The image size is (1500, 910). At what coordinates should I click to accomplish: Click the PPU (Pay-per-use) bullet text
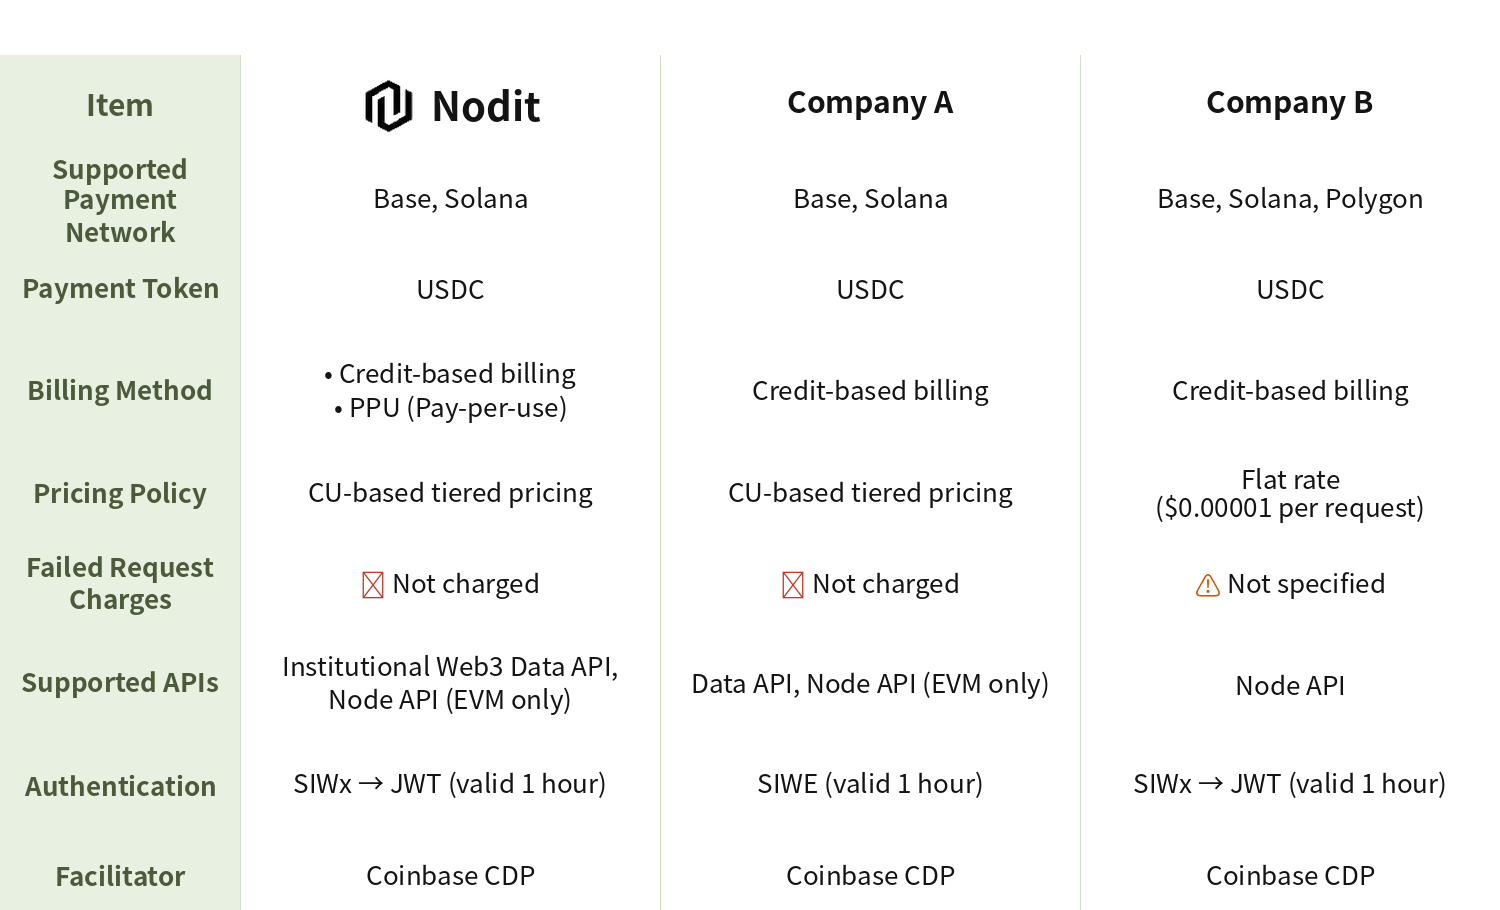pos(457,408)
